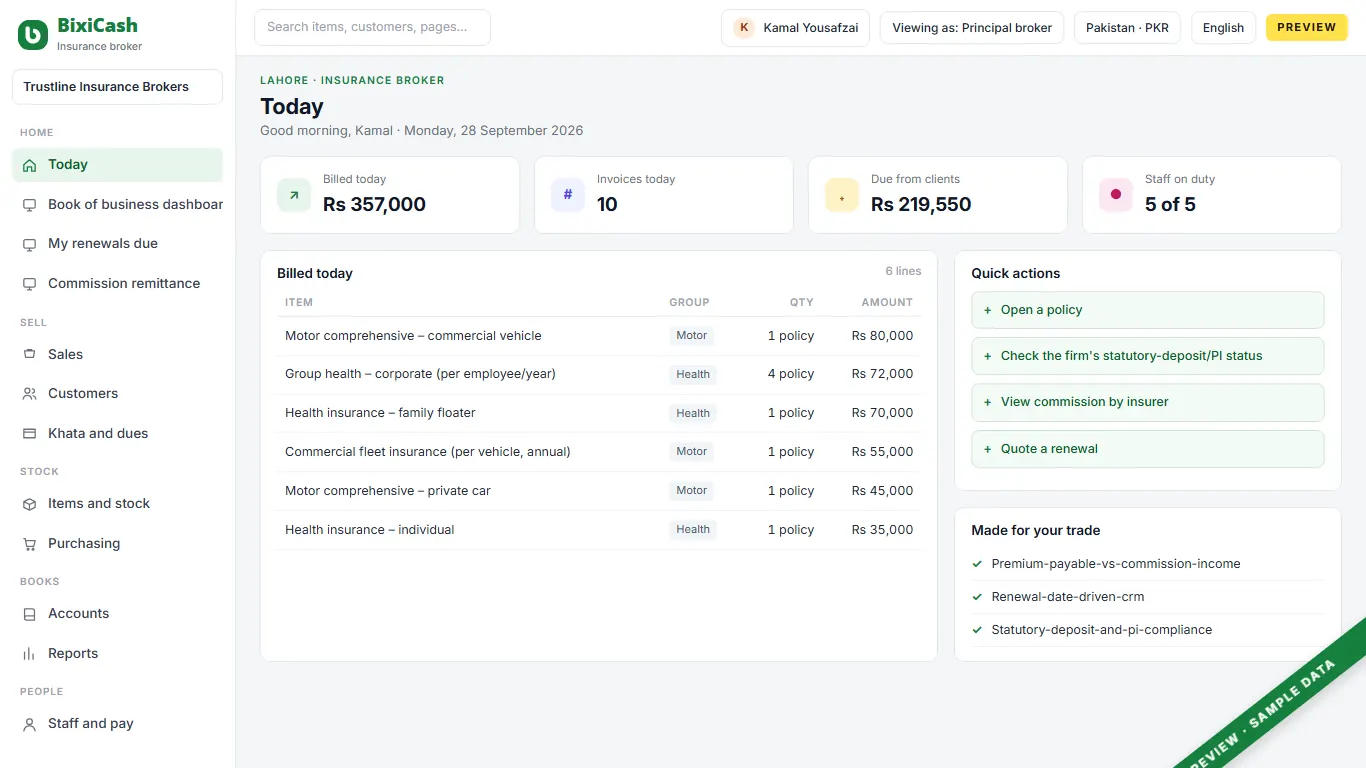Click the BixiCash logo icon
This screenshot has width=1366, height=768.
point(33,35)
